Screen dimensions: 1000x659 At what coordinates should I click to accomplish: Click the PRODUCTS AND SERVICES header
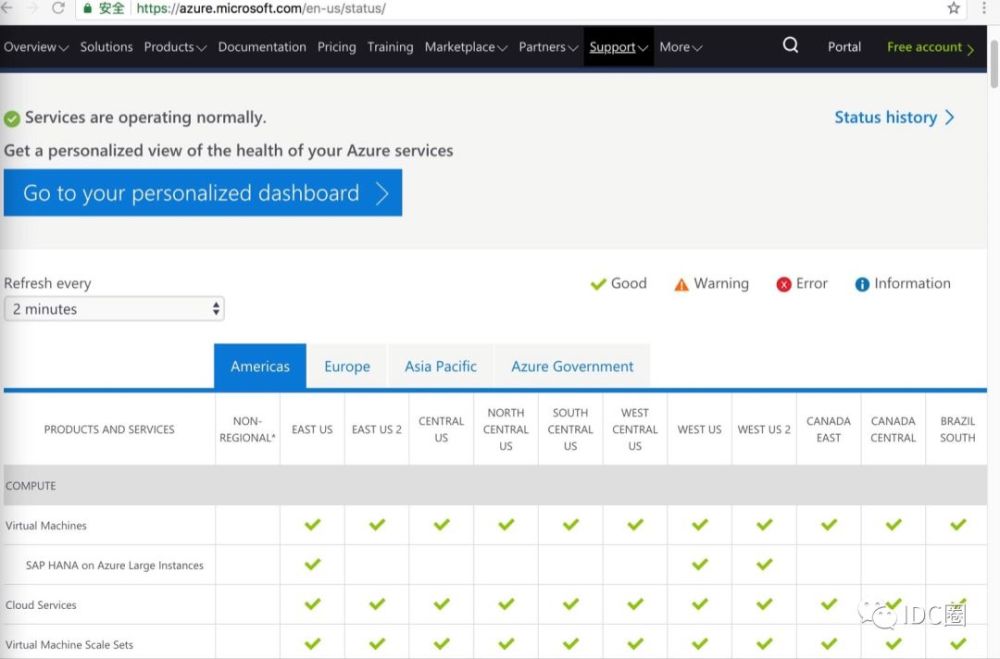pos(109,429)
